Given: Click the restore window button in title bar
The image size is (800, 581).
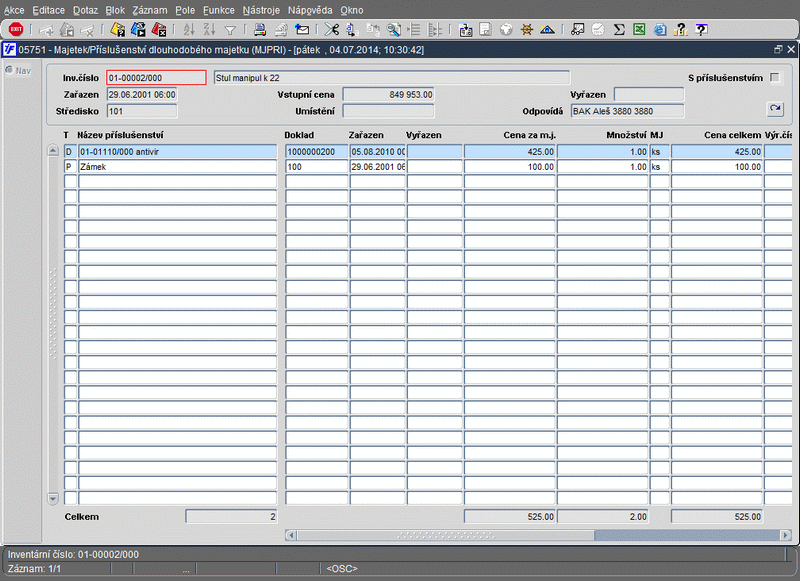Looking at the screenshot, I should [778, 49].
